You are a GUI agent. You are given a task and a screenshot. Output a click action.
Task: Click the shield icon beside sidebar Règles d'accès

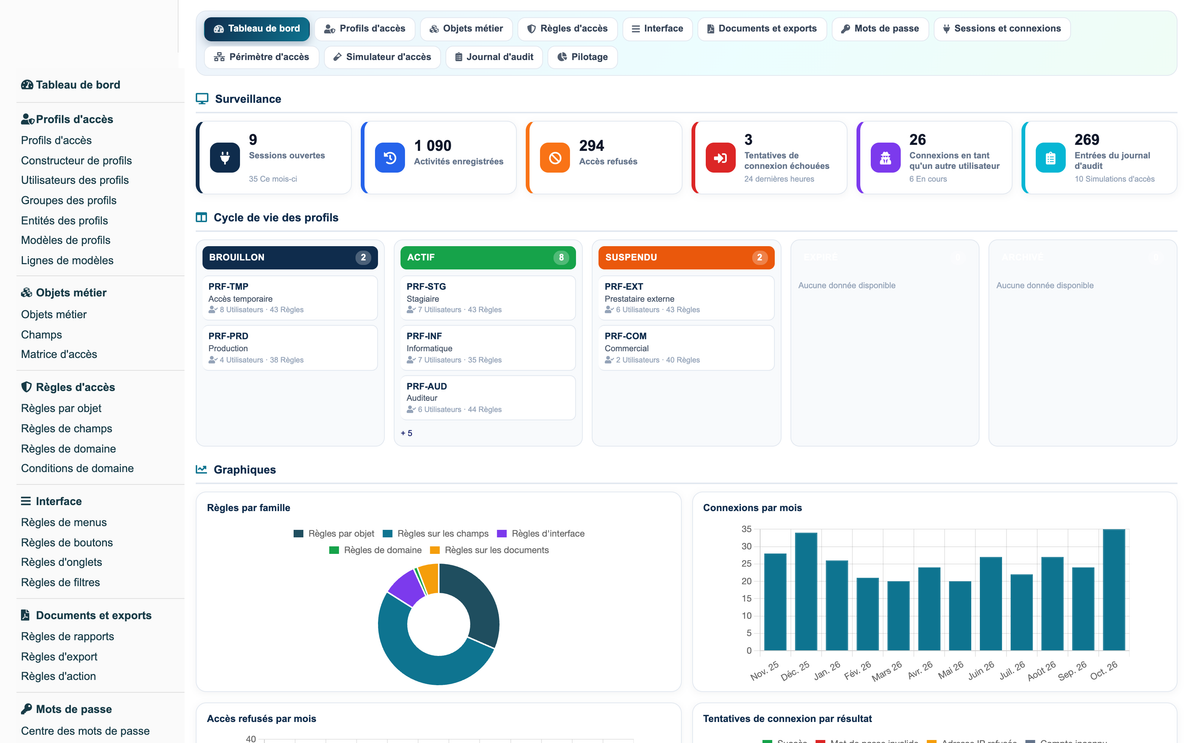point(26,387)
